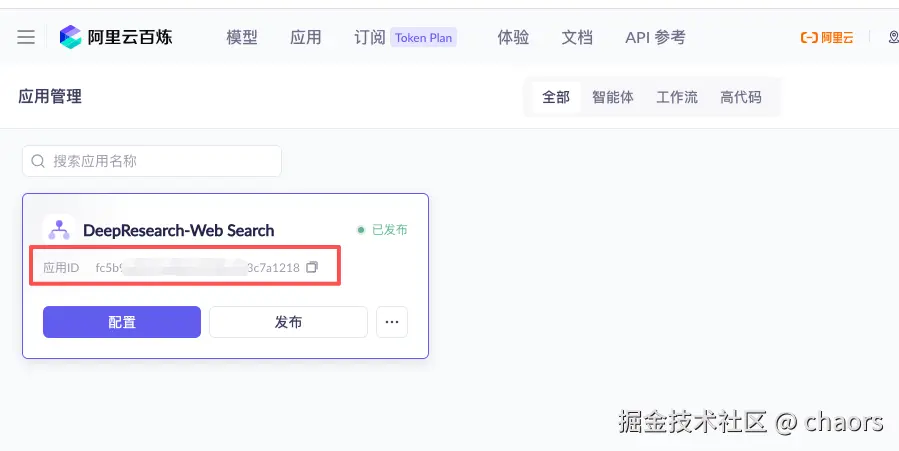
Task: Click the location icon at top right
Action: point(893,37)
